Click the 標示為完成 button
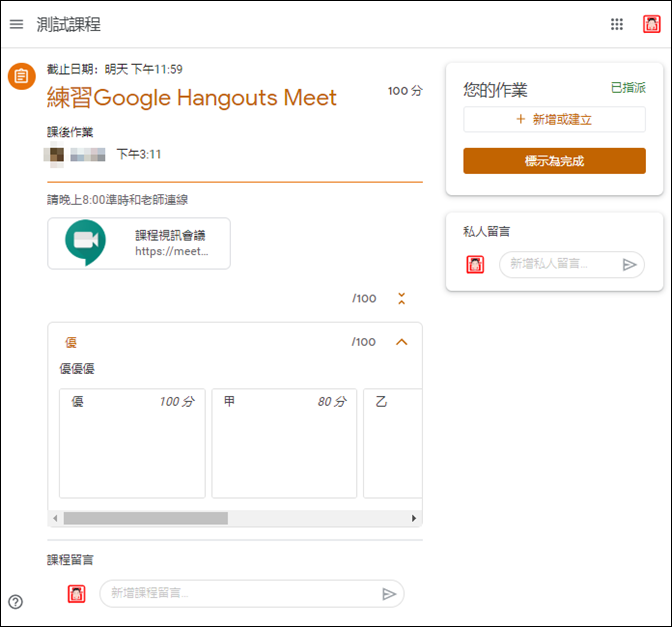Viewport: 672px width, 627px height. pos(554,161)
